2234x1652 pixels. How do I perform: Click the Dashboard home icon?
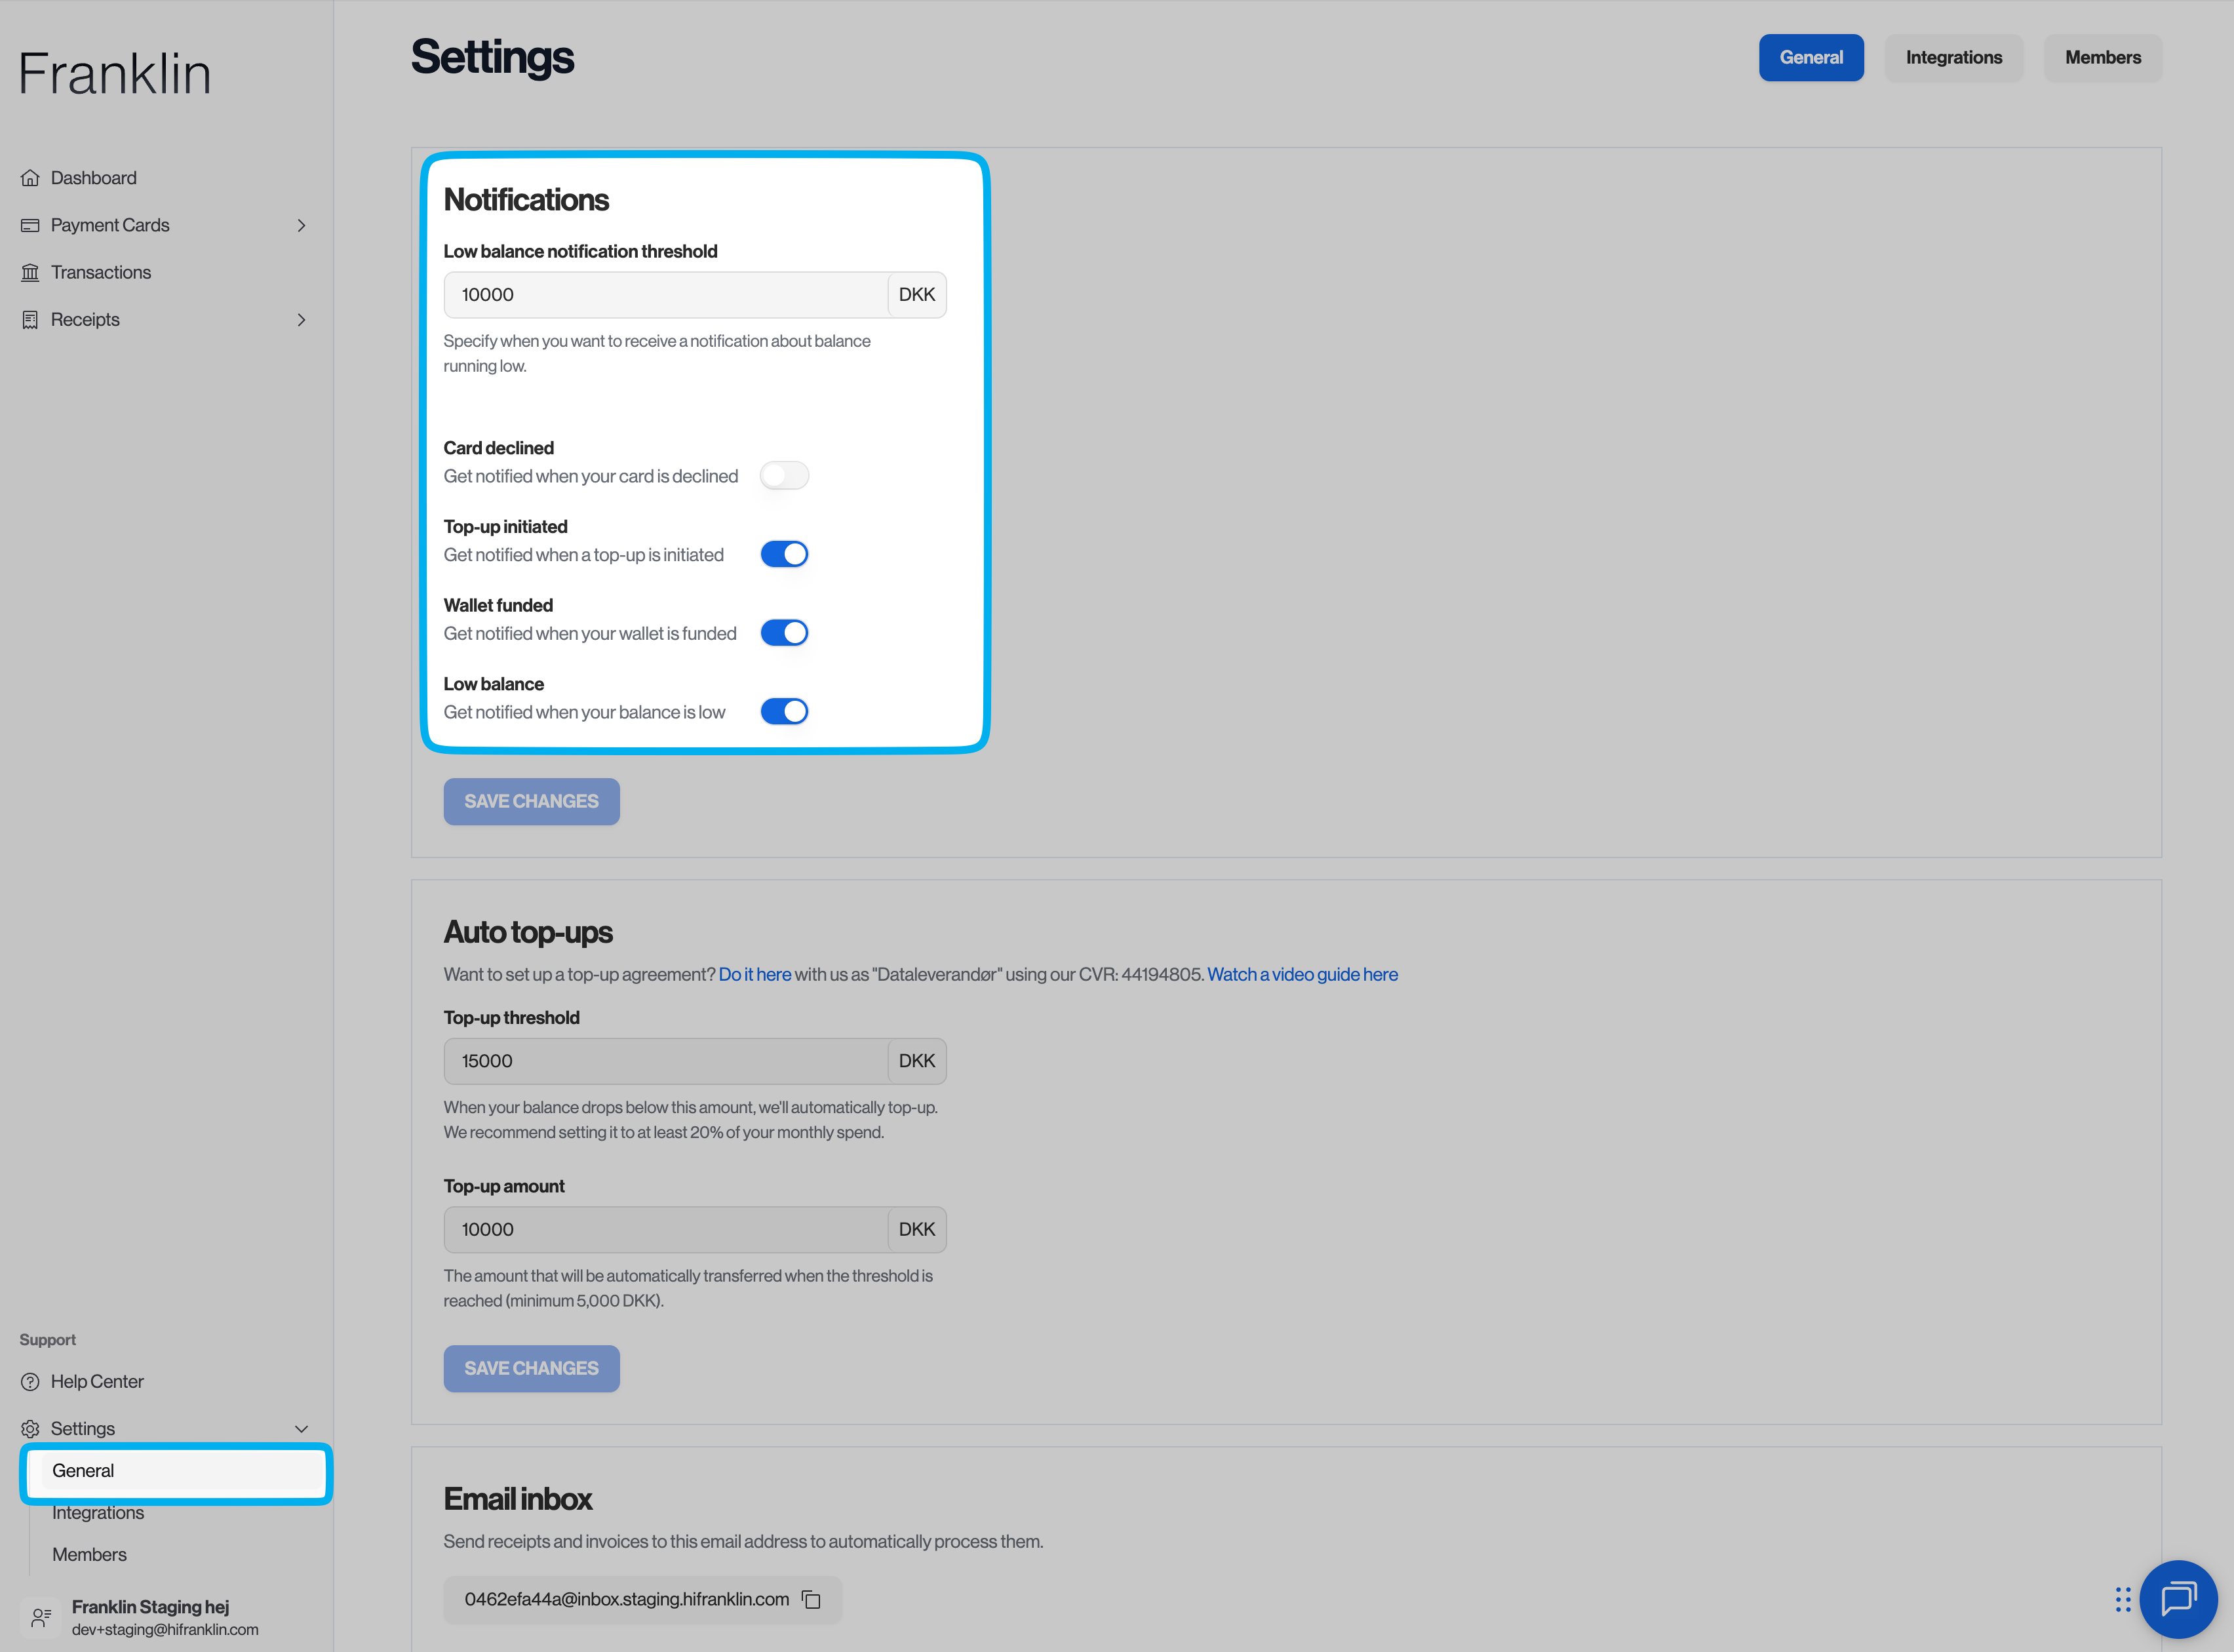[30, 178]
